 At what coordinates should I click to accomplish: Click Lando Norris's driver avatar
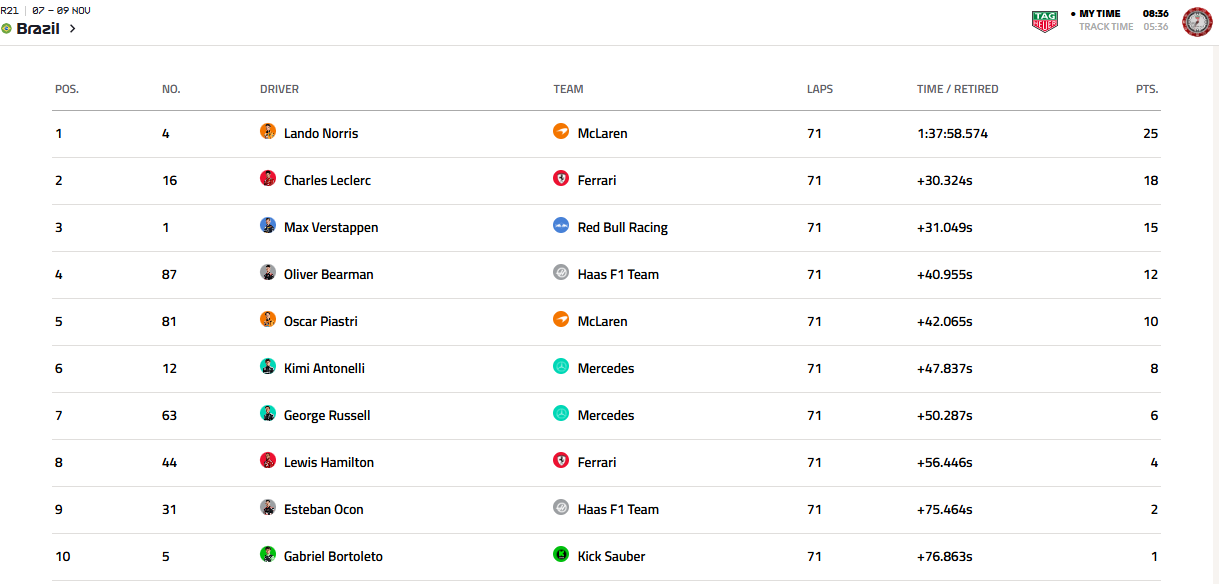268,132
